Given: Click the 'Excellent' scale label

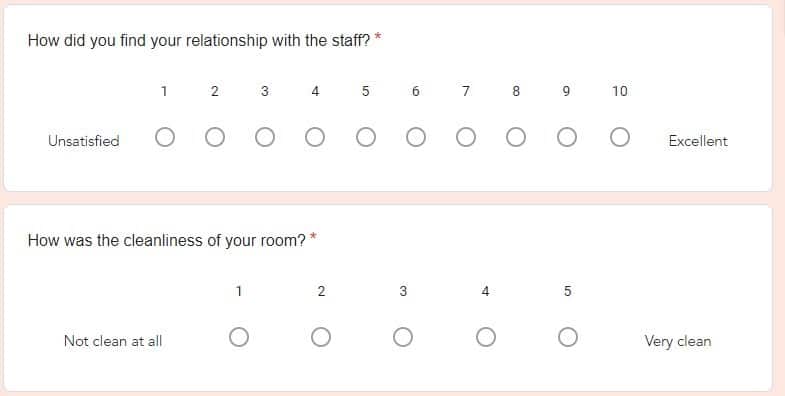Looking at the screenshot, I should pos(698,141).
